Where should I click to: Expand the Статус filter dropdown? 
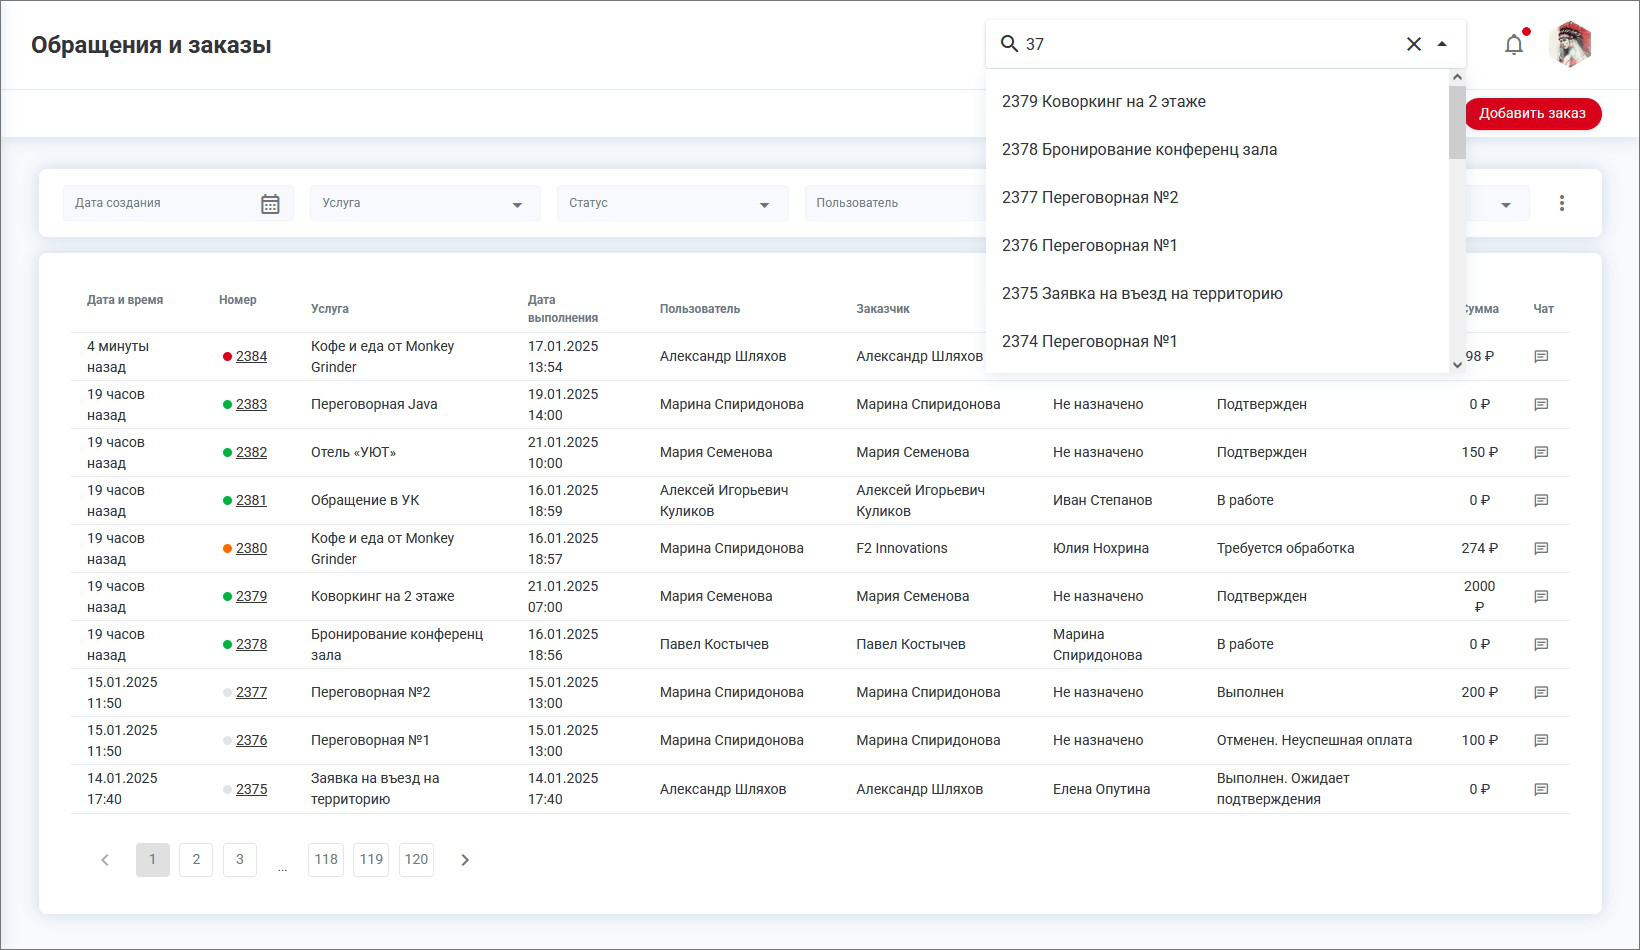coord(764,204)
